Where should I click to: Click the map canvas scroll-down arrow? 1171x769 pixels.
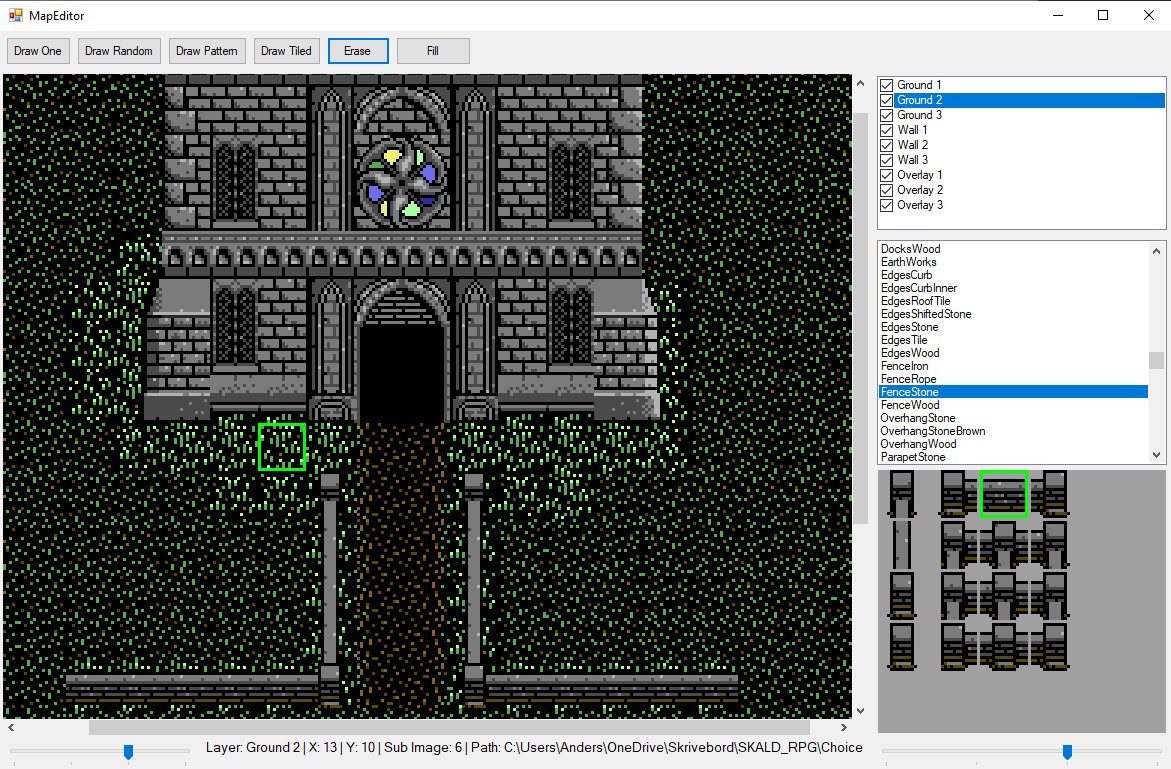click(x=860, y=711)
